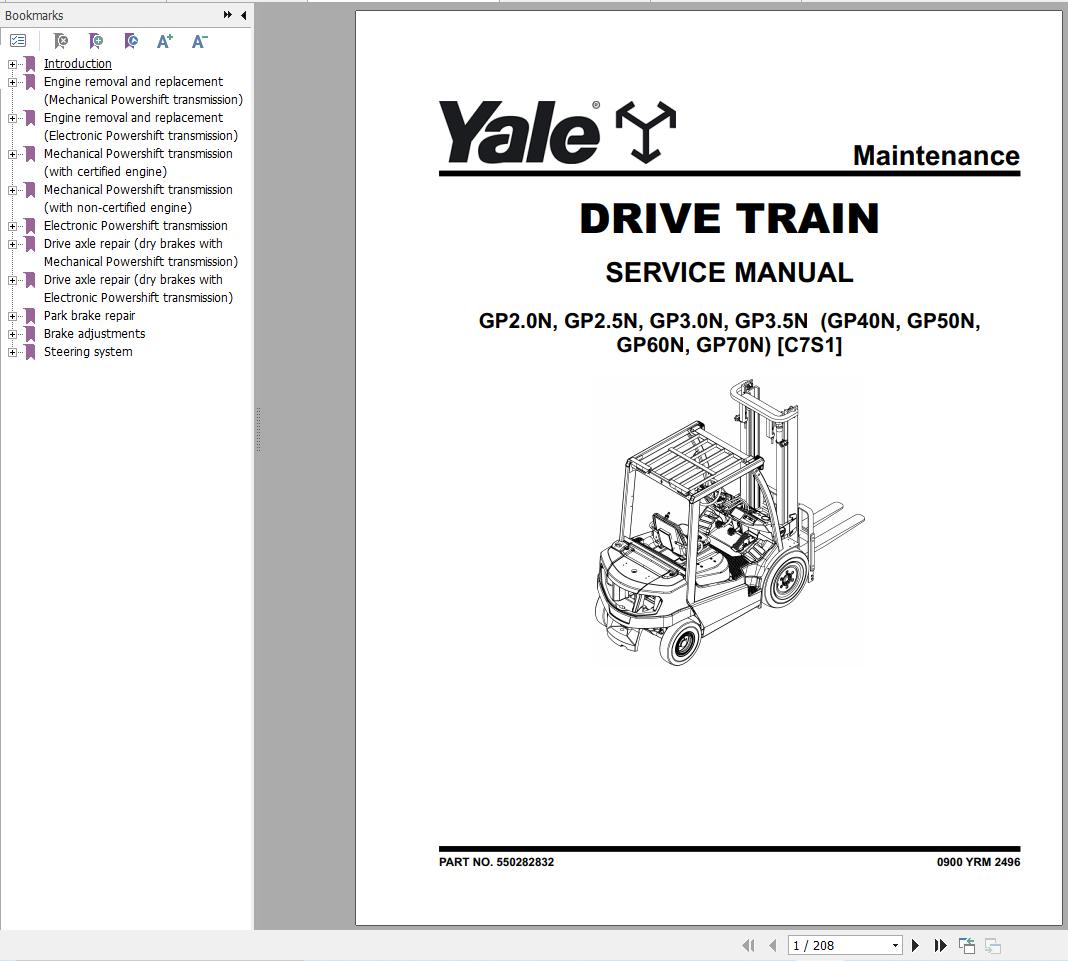The image size is (1068, 961).
Task: Expand the Electronic Powershift transmission bookmark
Action: (12, 226)
